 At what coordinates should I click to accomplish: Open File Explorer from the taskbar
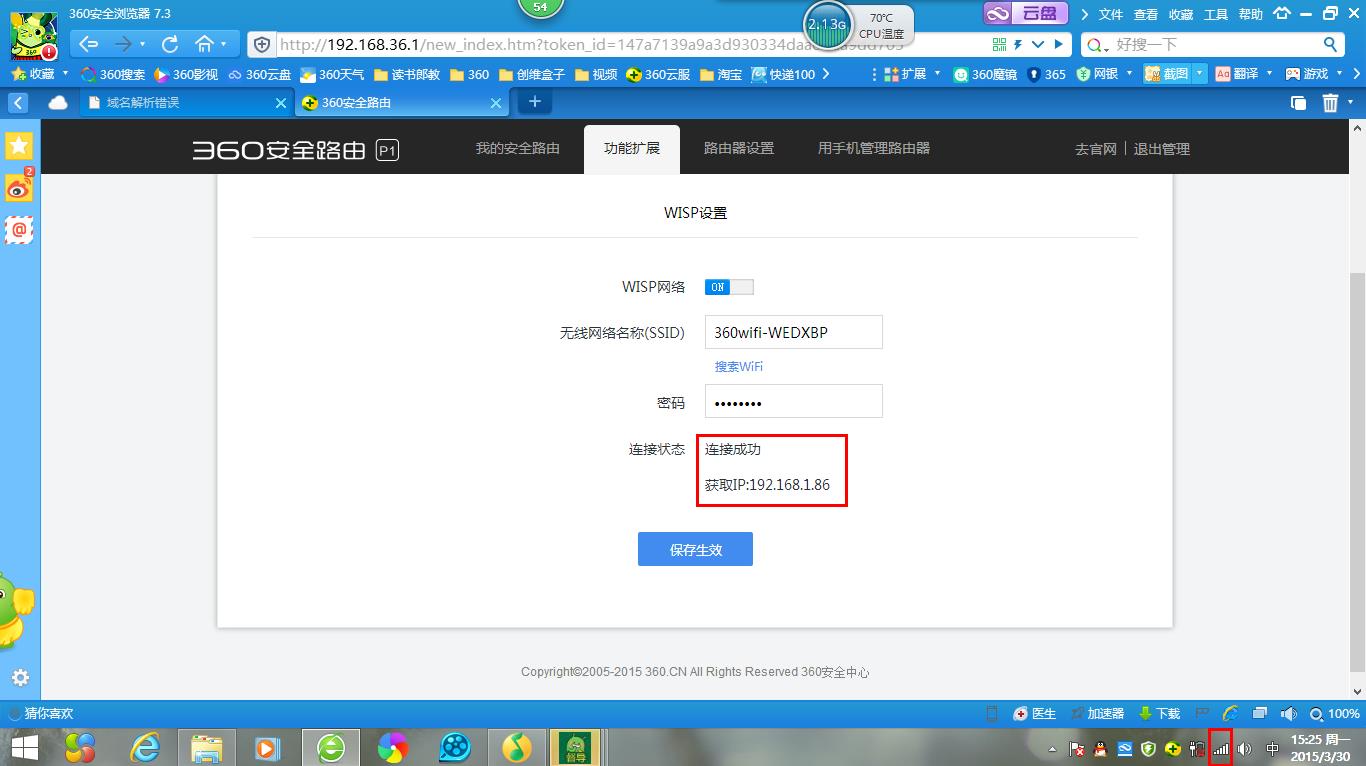click(207, 747)
